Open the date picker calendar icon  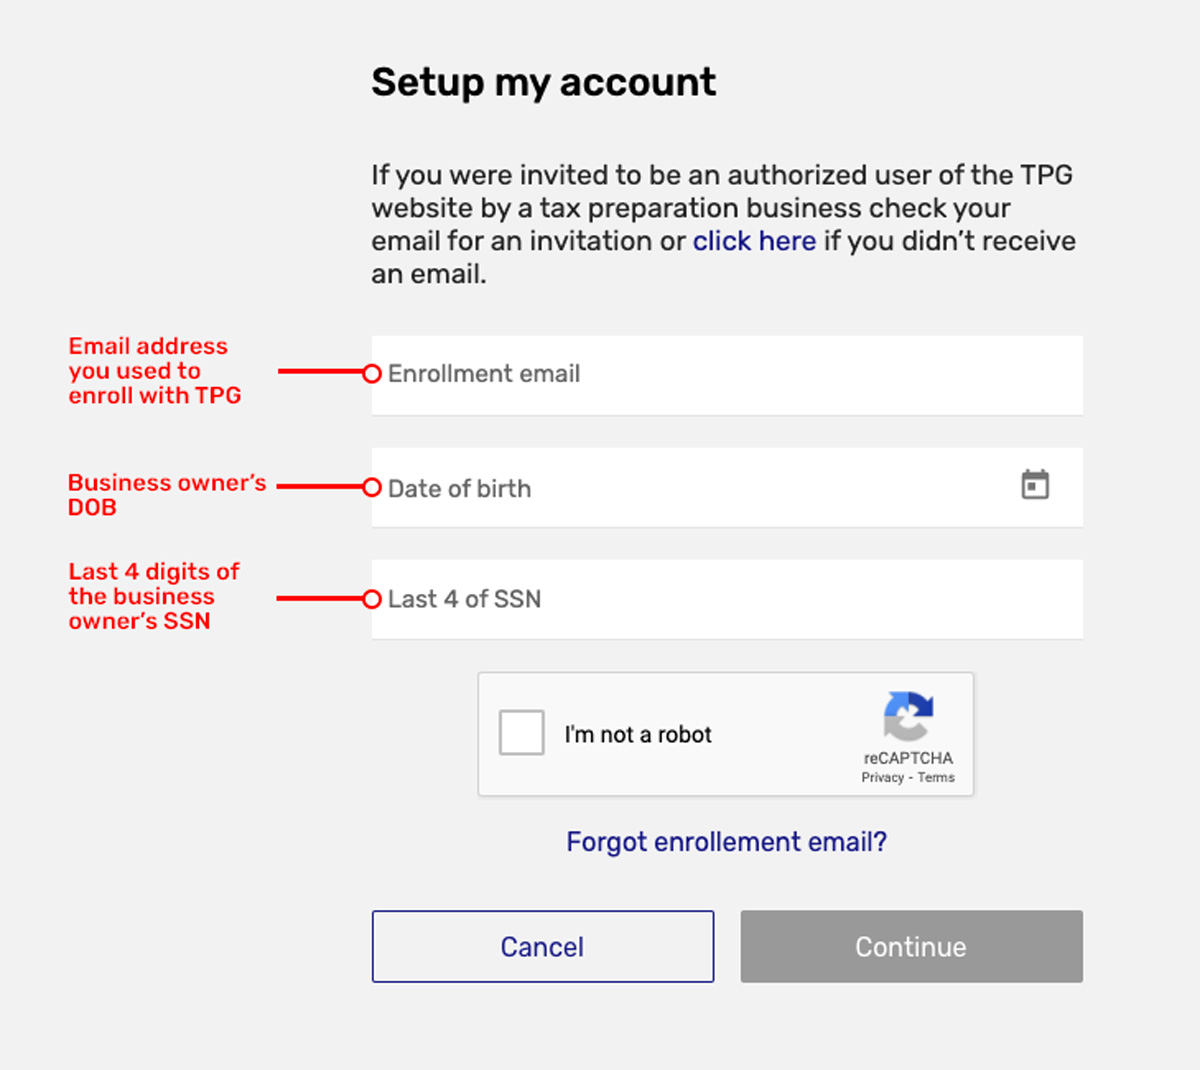[x=1035, y=484]
